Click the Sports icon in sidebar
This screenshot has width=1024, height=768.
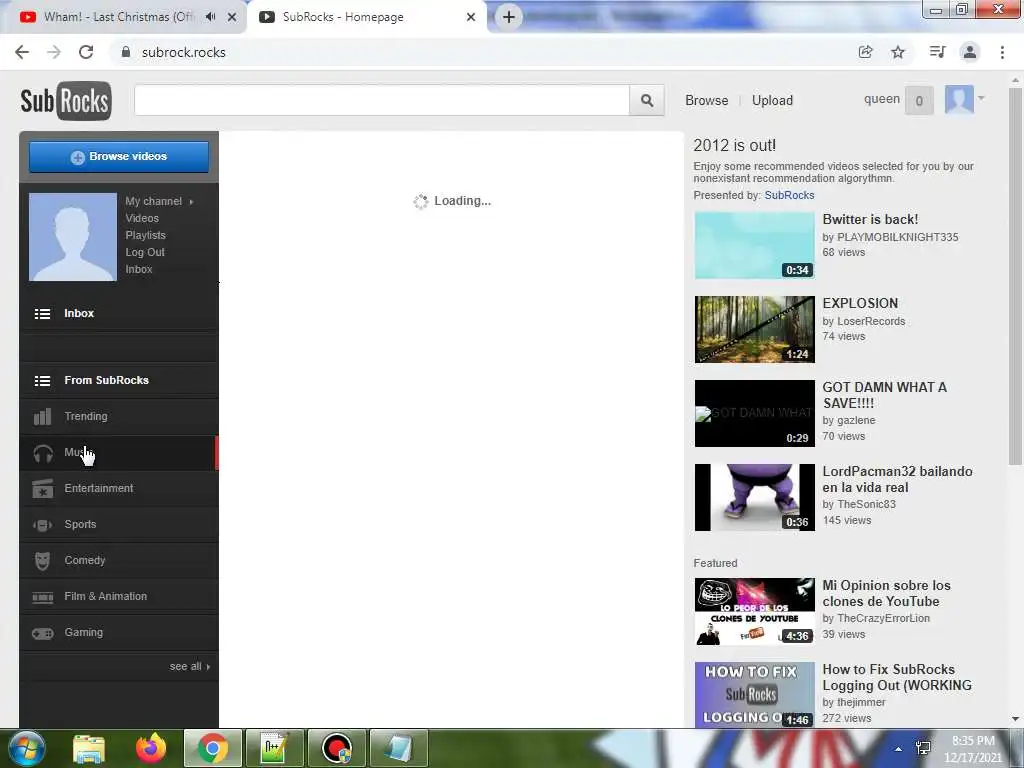click(x=43, y=524)
